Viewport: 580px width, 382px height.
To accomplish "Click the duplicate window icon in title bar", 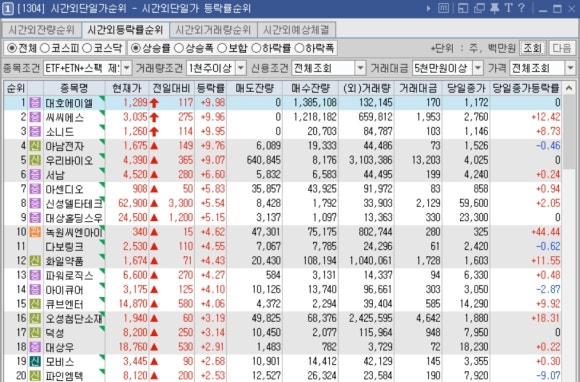I will (x=479, y=8).
